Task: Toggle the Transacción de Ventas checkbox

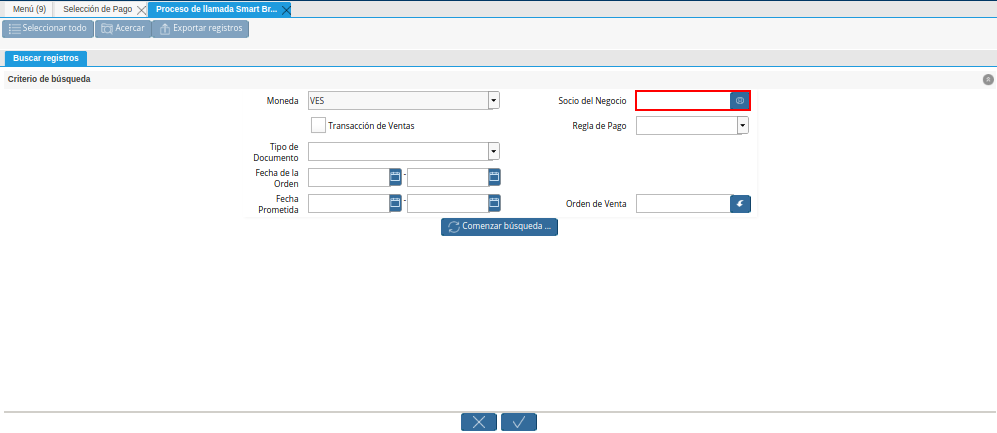Action: 319,125
